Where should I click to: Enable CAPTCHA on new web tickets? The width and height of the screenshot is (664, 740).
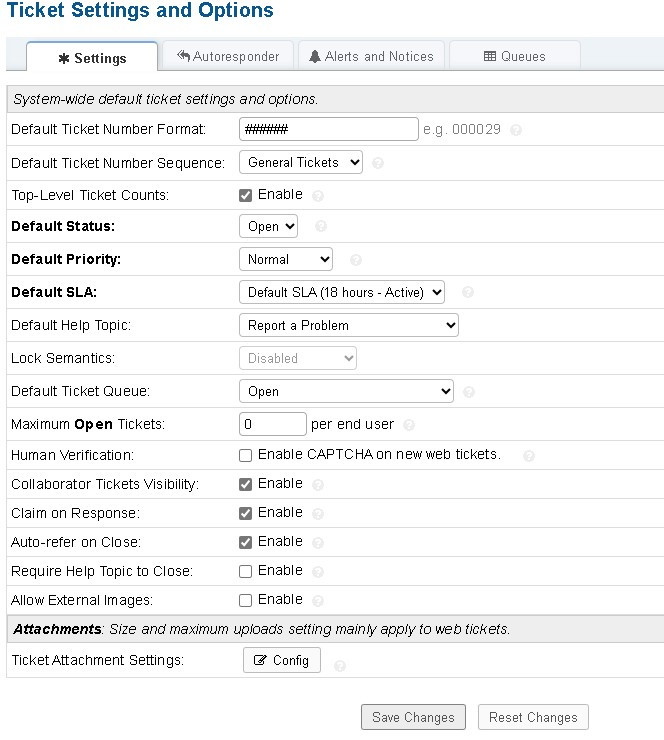tap(246, 455)
